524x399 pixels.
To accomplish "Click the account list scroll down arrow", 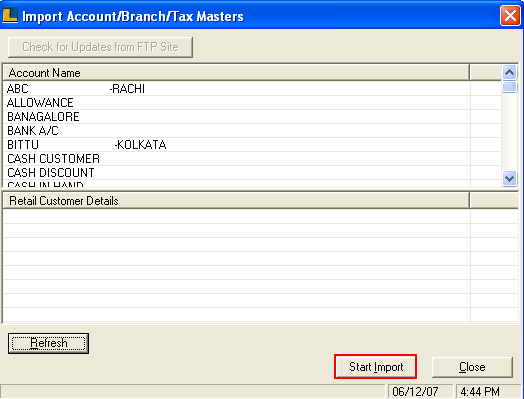I will pos(509,178).
